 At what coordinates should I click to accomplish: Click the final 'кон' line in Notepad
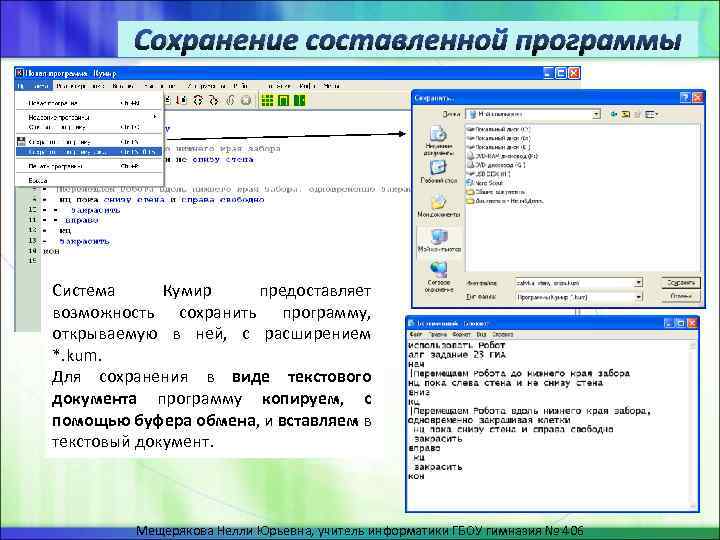[416, 476]
